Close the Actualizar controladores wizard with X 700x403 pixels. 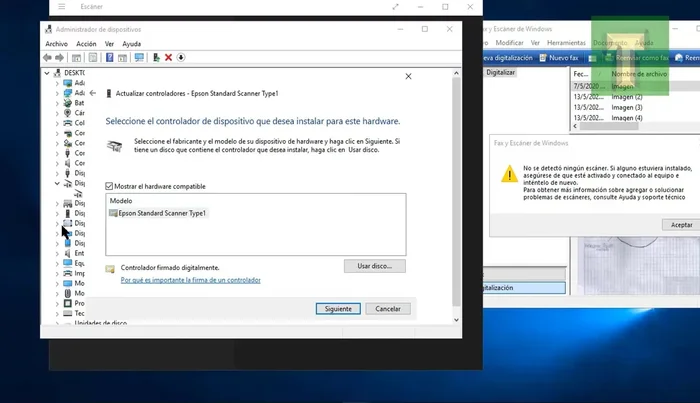click(408, 76)
